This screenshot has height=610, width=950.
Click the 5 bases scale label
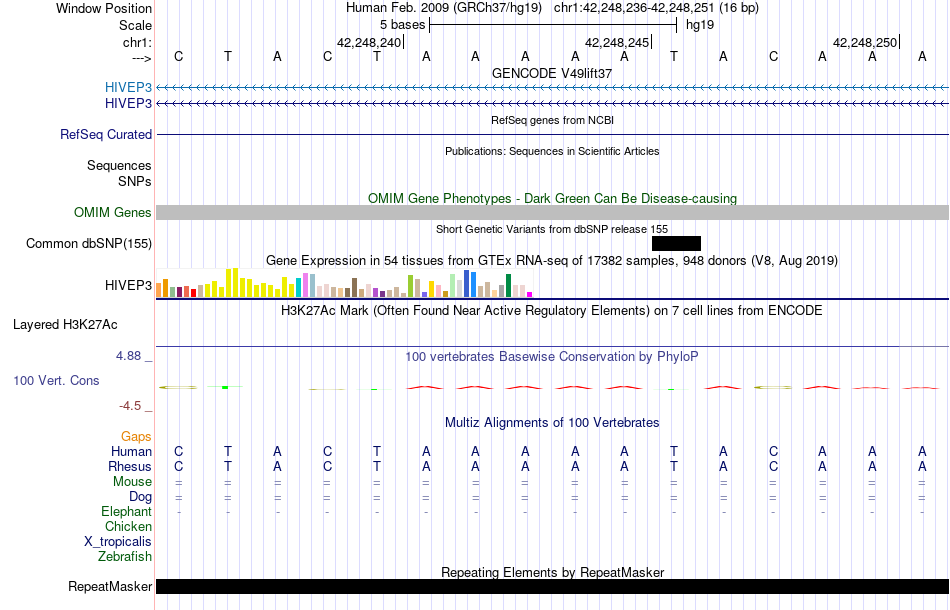coord(403,25)
